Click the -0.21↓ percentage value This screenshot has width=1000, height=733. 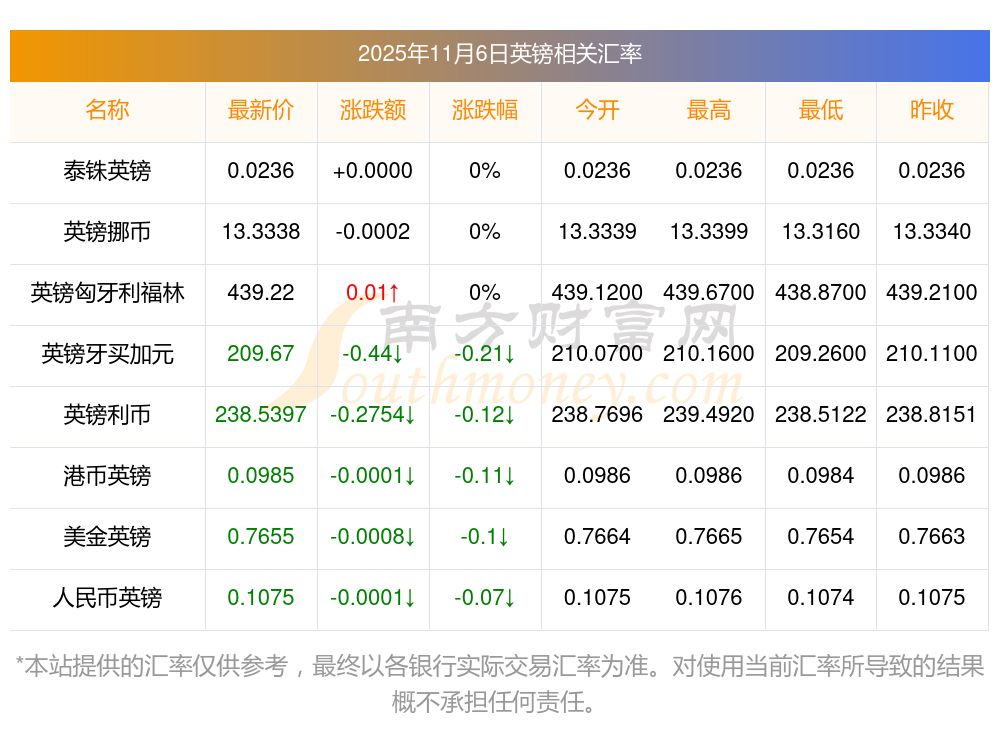click(x=485, y=353)
